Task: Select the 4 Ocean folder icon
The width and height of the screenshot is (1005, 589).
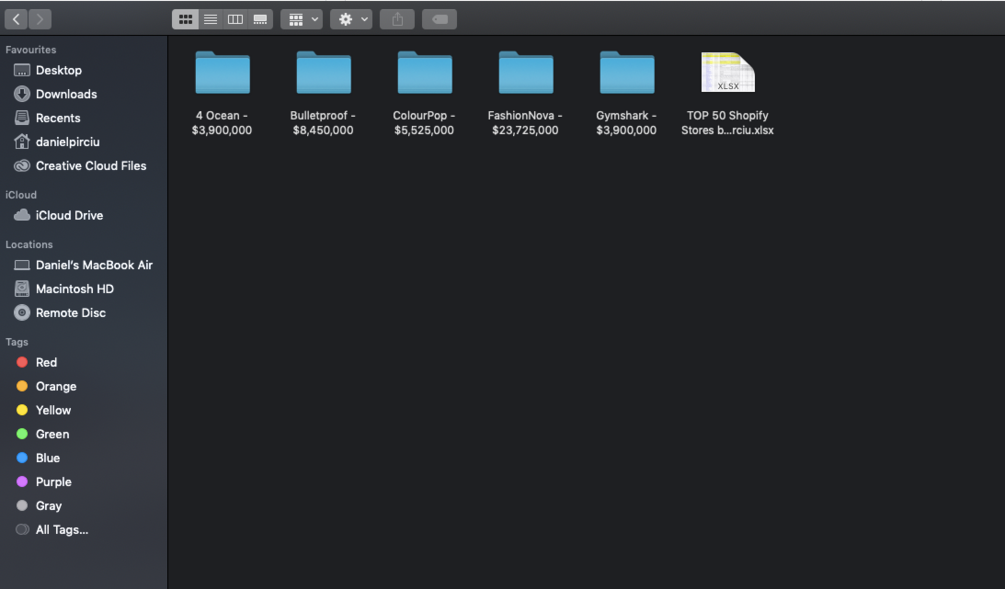Action: point(222,72)
